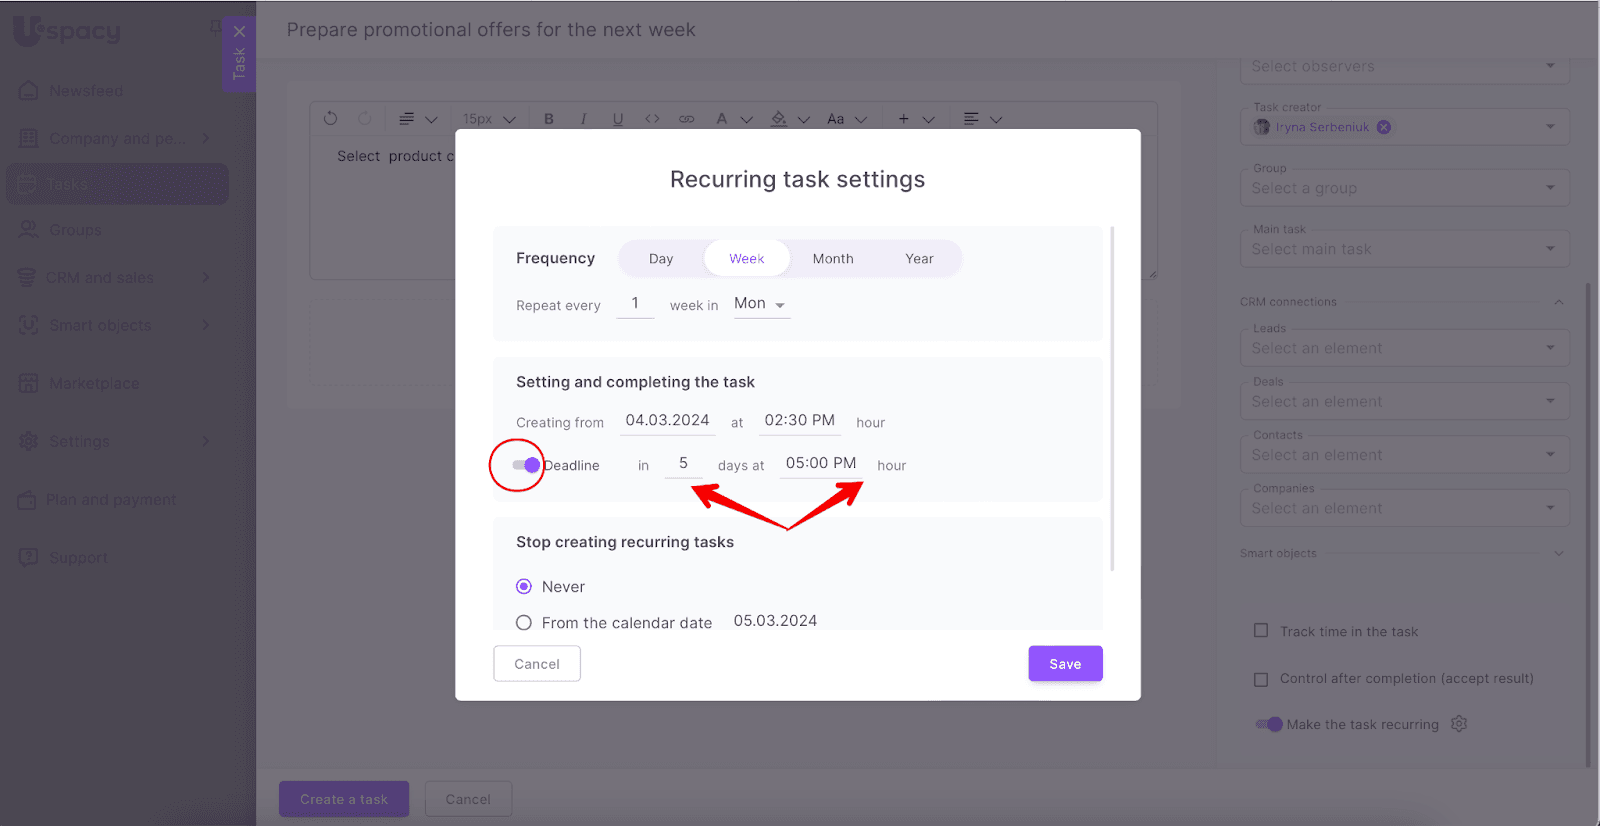Click Cancel in the recurring settings dialog
This screenshot has height=826, width=1600.
pyautogui.click(x=537, y=664)
